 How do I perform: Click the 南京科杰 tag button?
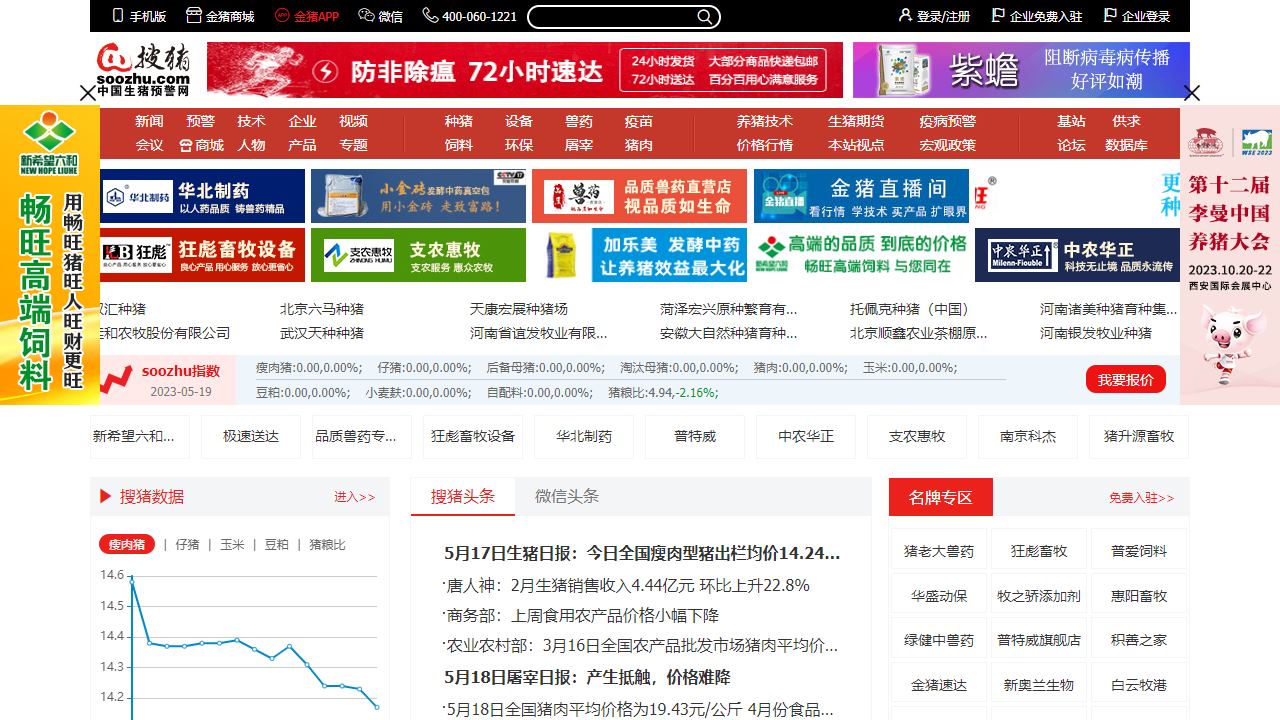point(1028,437)
